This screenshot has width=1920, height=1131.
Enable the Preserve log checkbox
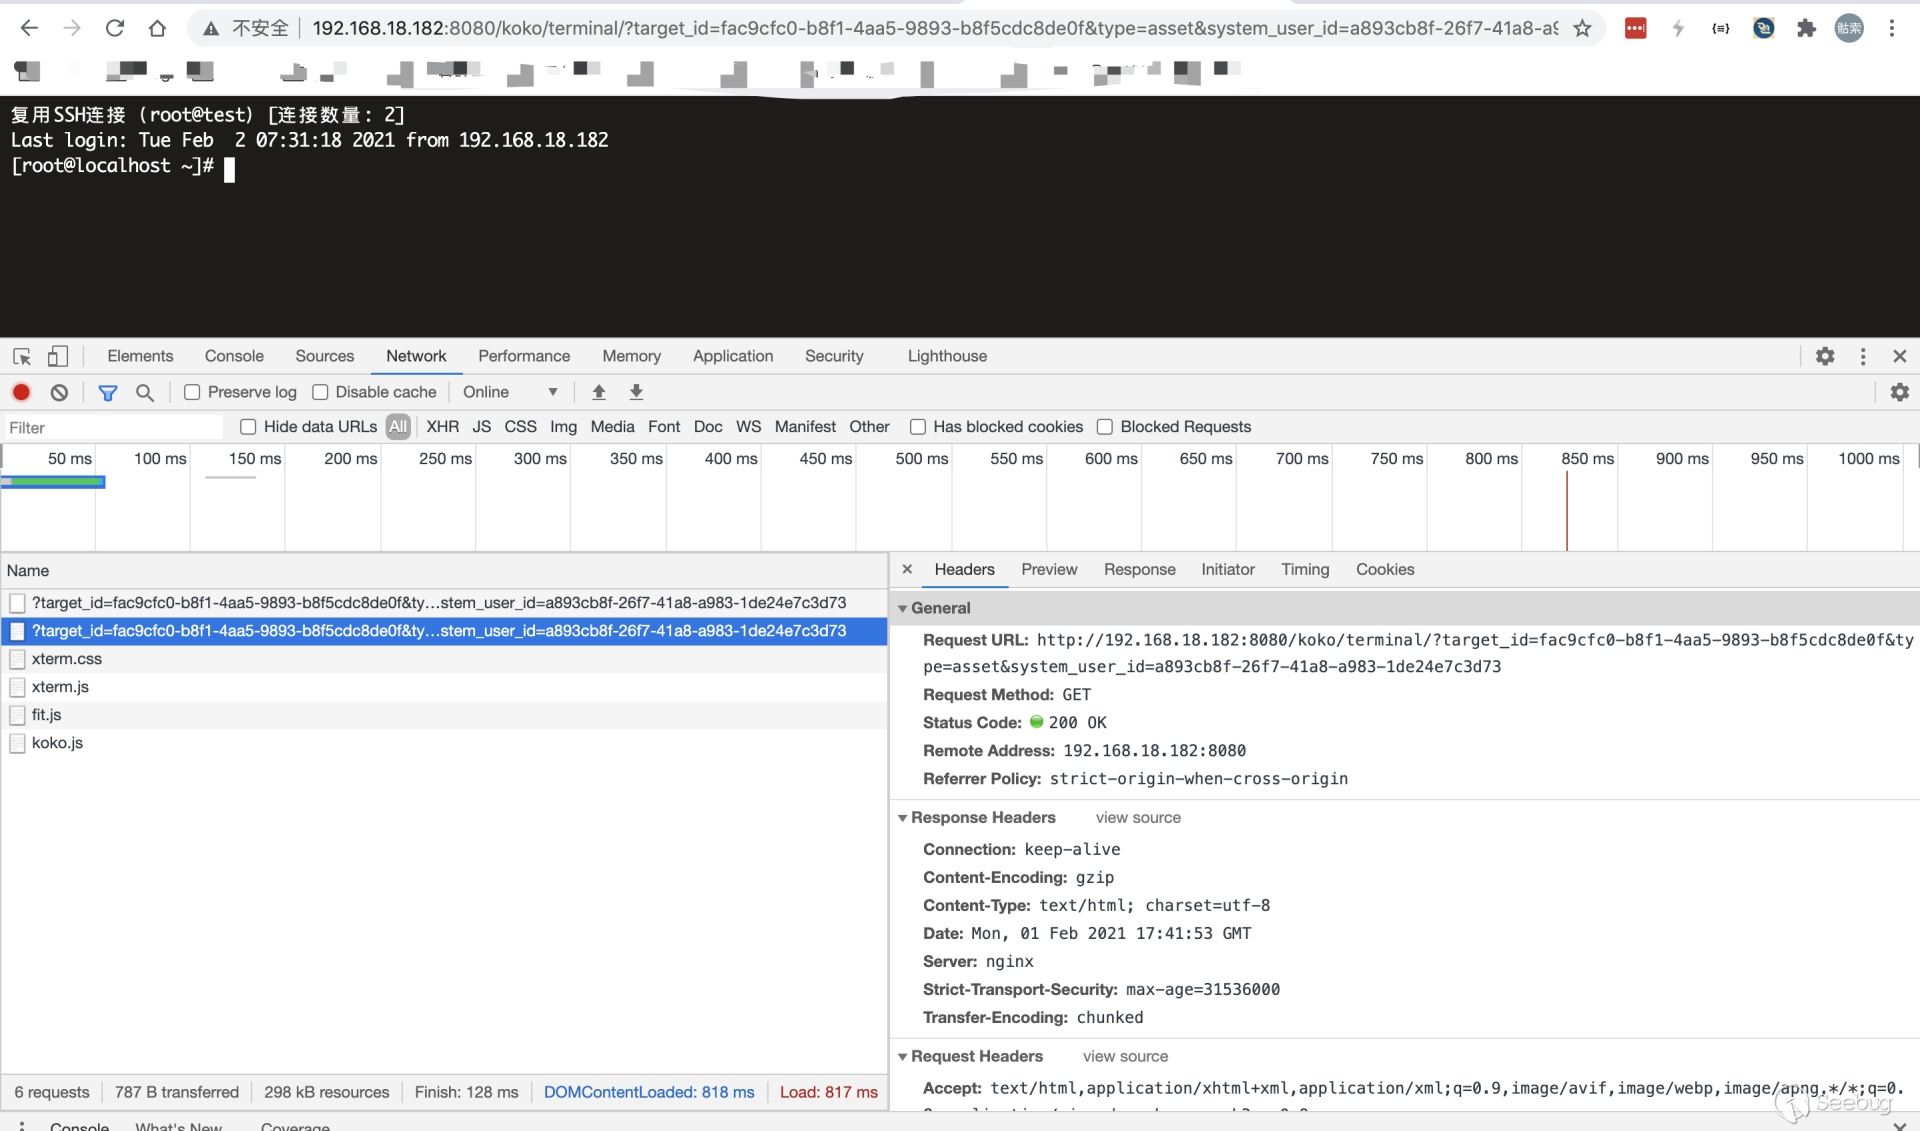192,392
